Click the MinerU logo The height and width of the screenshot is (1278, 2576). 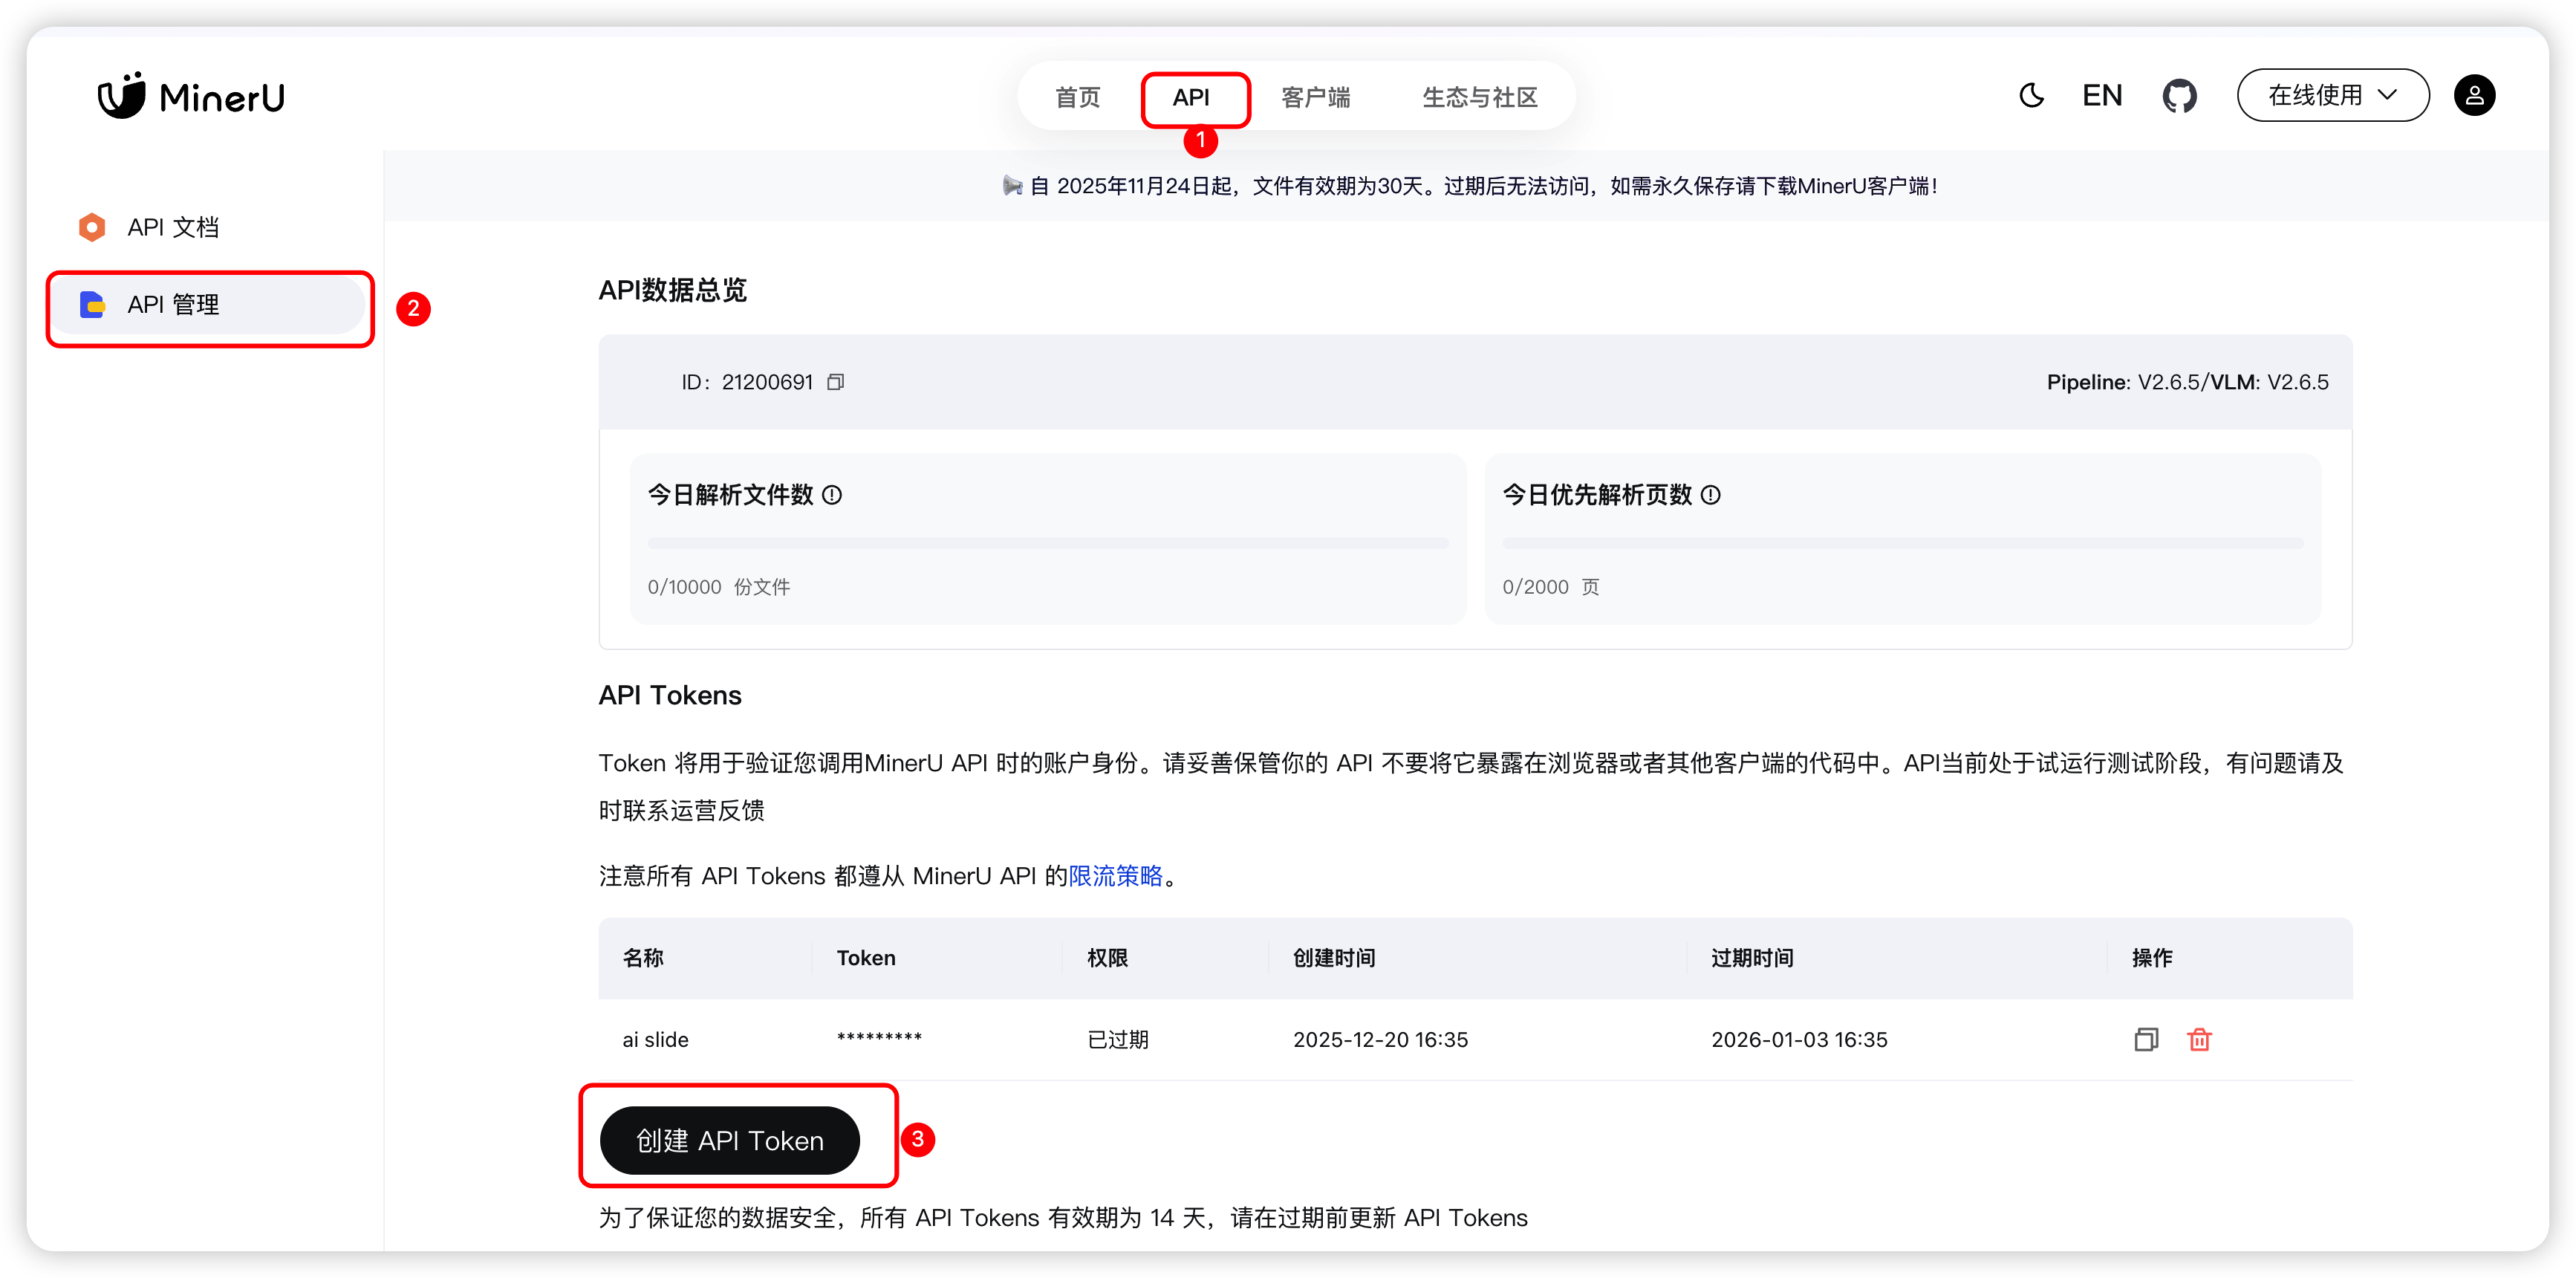tap(191, 96)
